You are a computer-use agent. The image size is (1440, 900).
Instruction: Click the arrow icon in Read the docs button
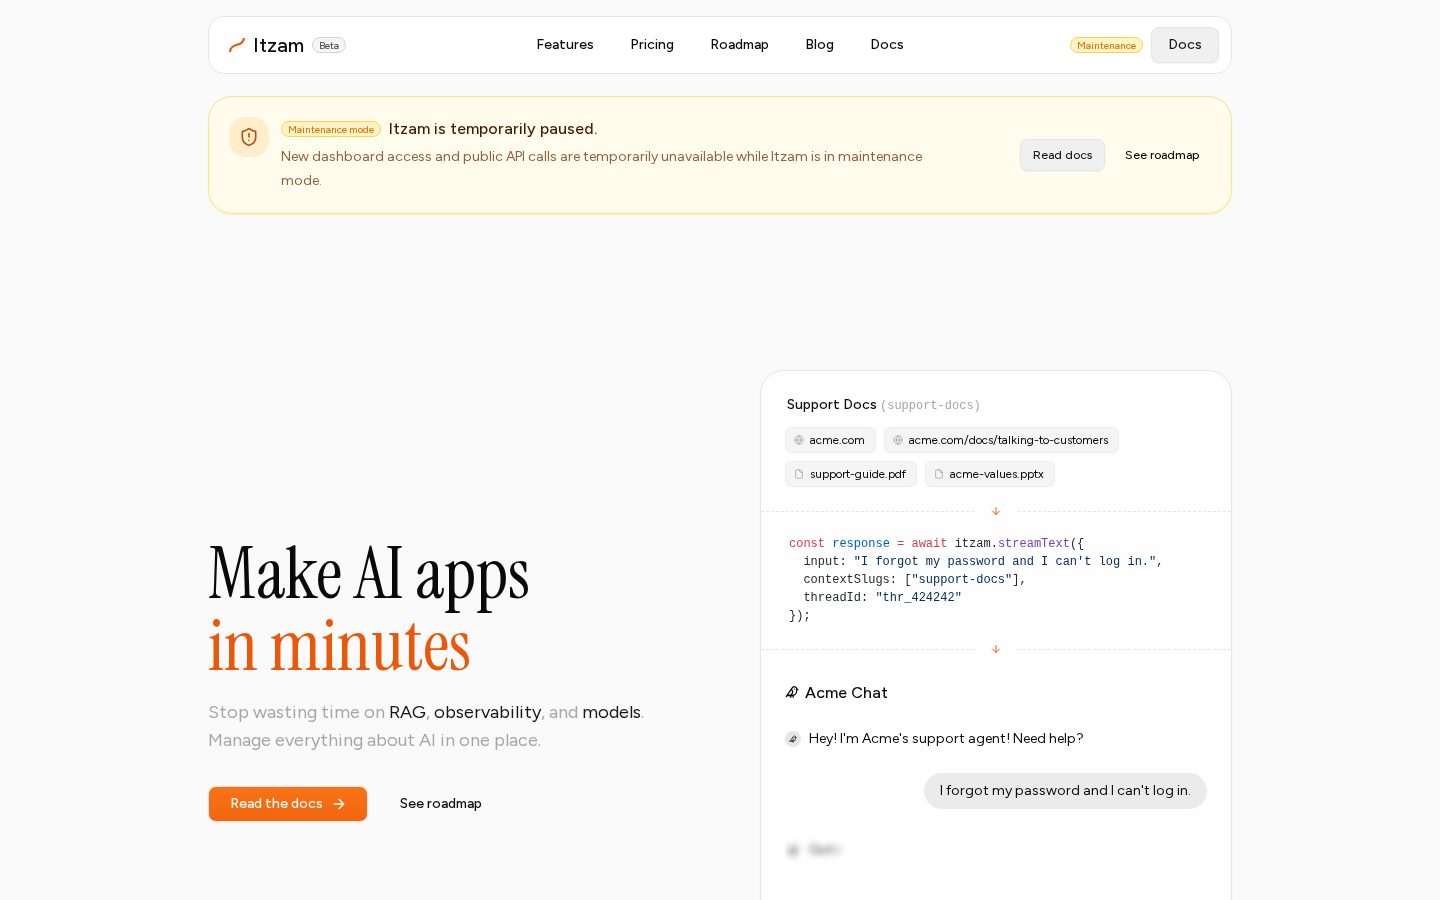pos(339,804)
